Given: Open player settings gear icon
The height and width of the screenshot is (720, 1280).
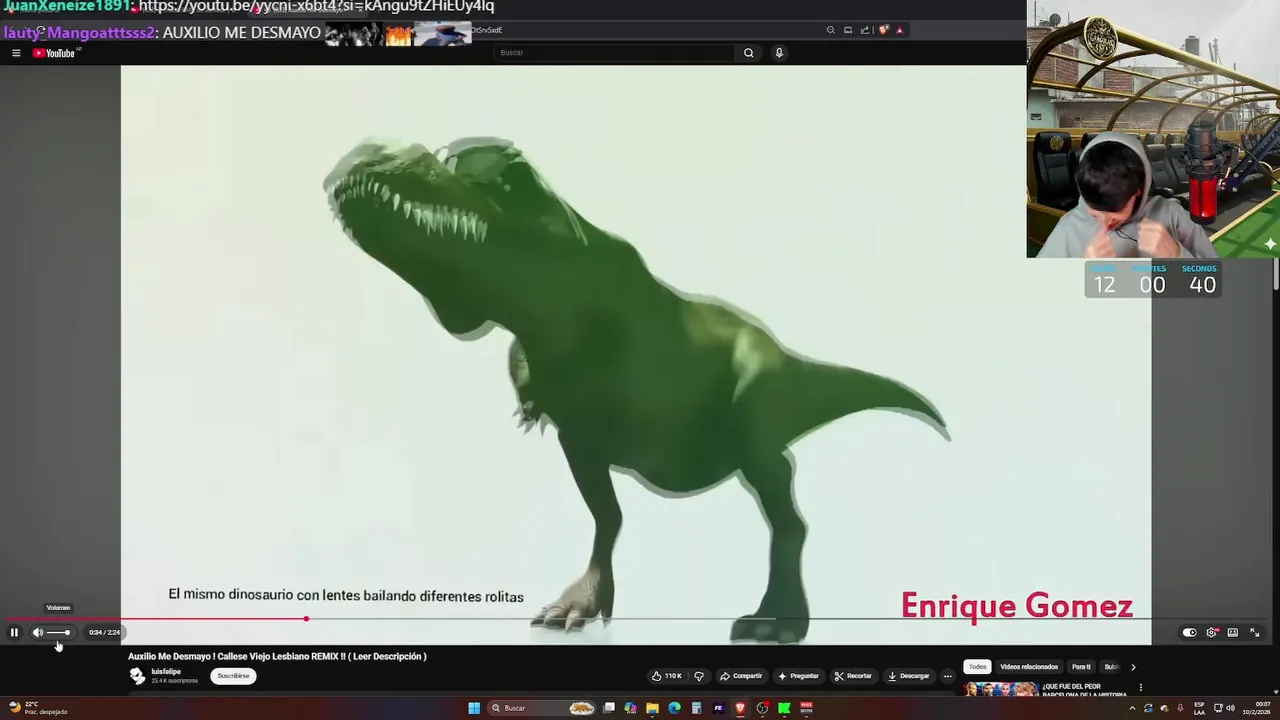Looking at the screenshot, I should (x=1211, y=632).
